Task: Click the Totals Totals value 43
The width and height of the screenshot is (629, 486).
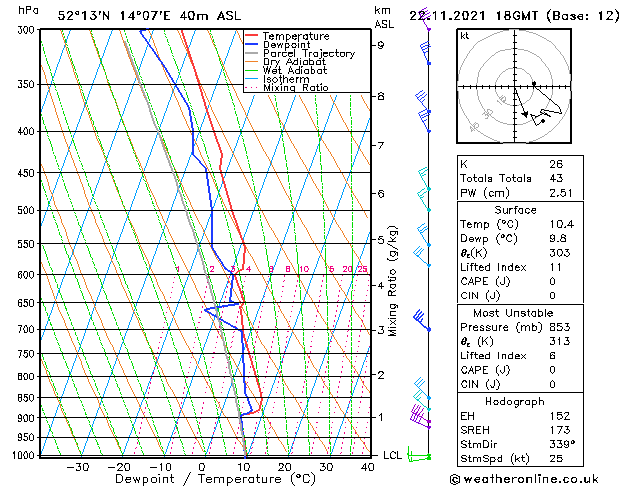Action: coord(556,178)
